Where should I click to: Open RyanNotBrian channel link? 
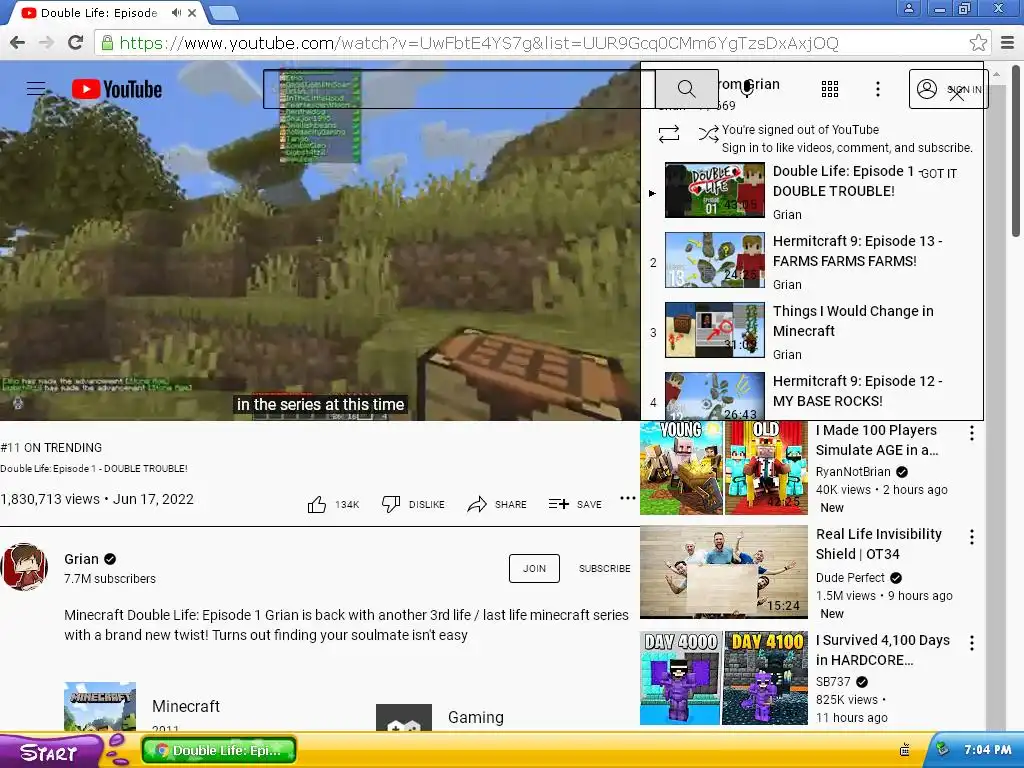853,472
